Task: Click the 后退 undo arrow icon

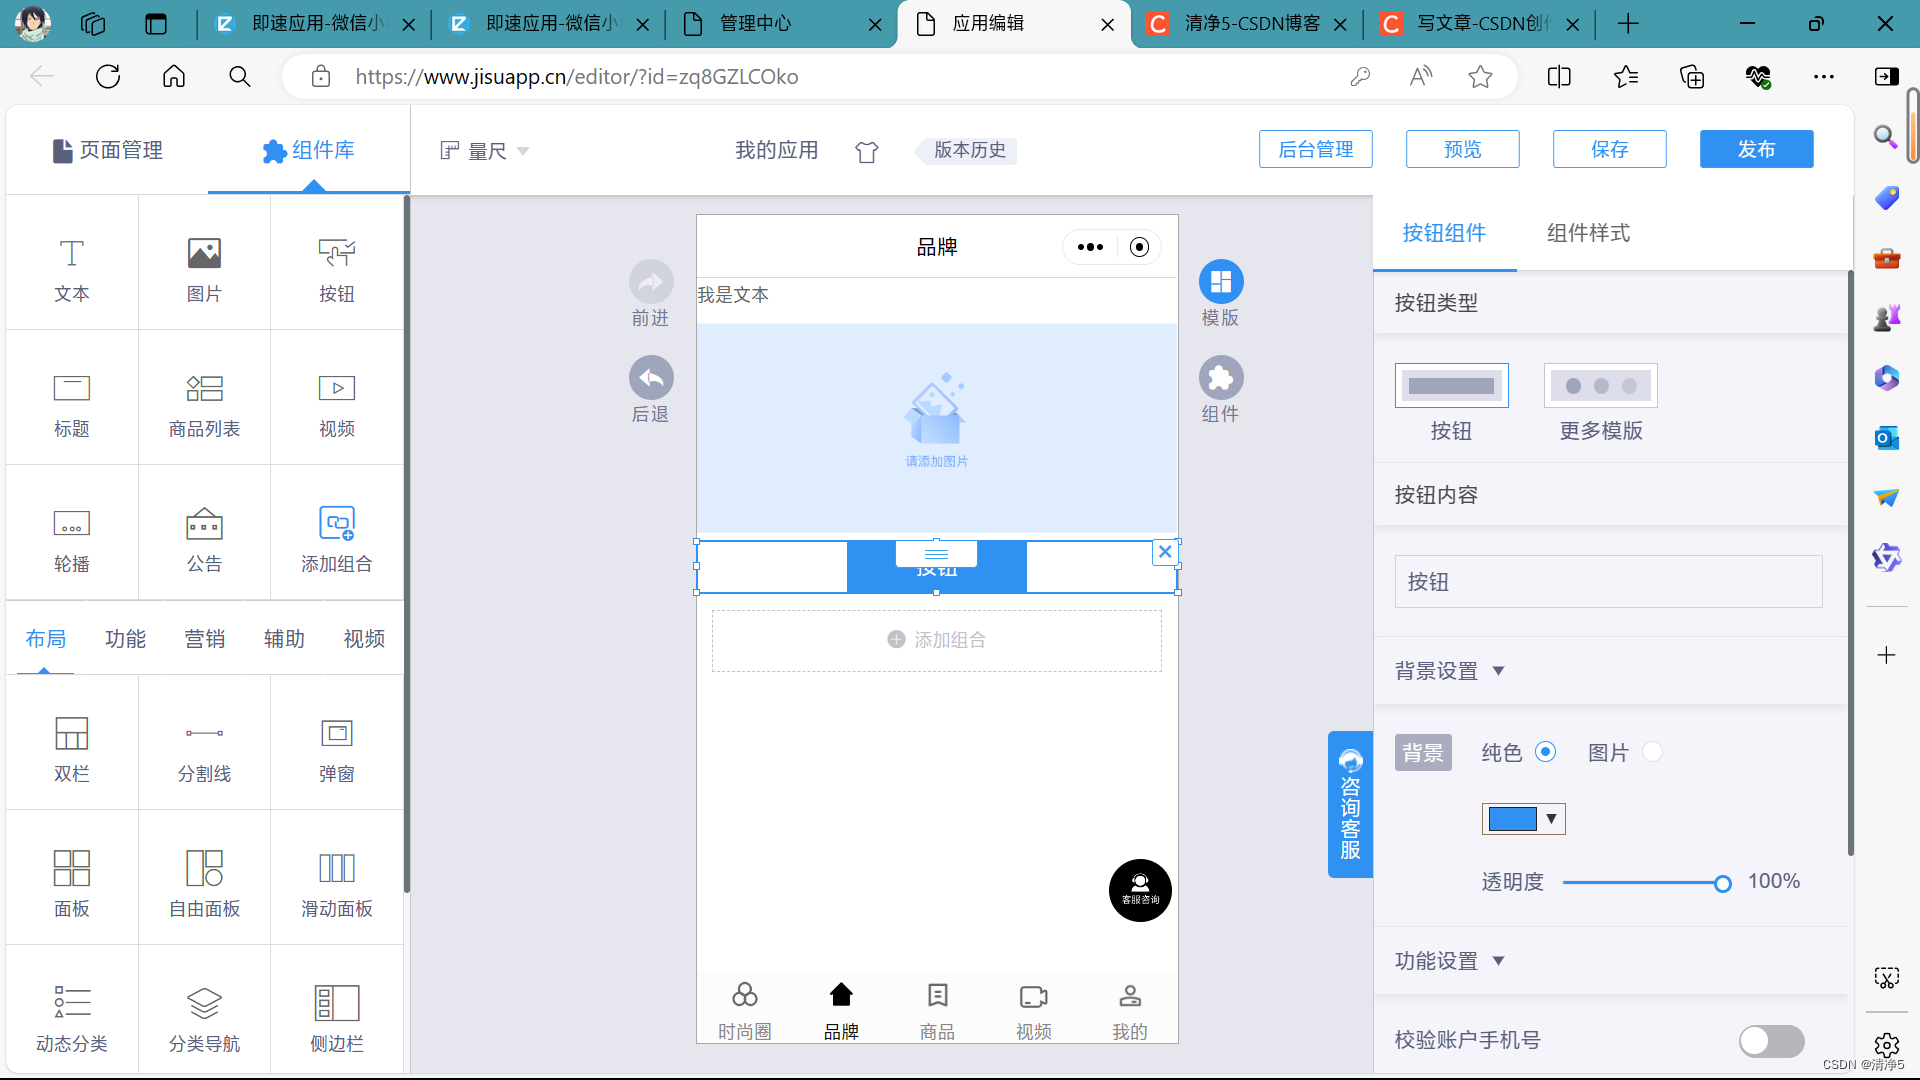Action: (x=651, y=379)
